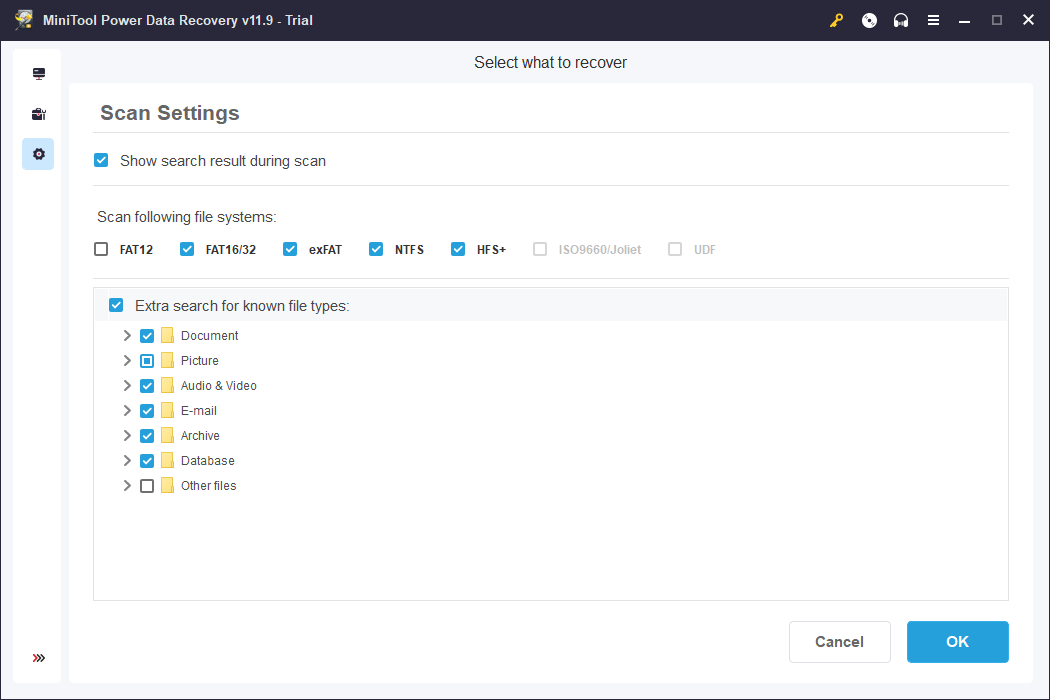Uncheck the HFS+ checkbox
The image size is (1050, 700).
(x=458, y=249)
